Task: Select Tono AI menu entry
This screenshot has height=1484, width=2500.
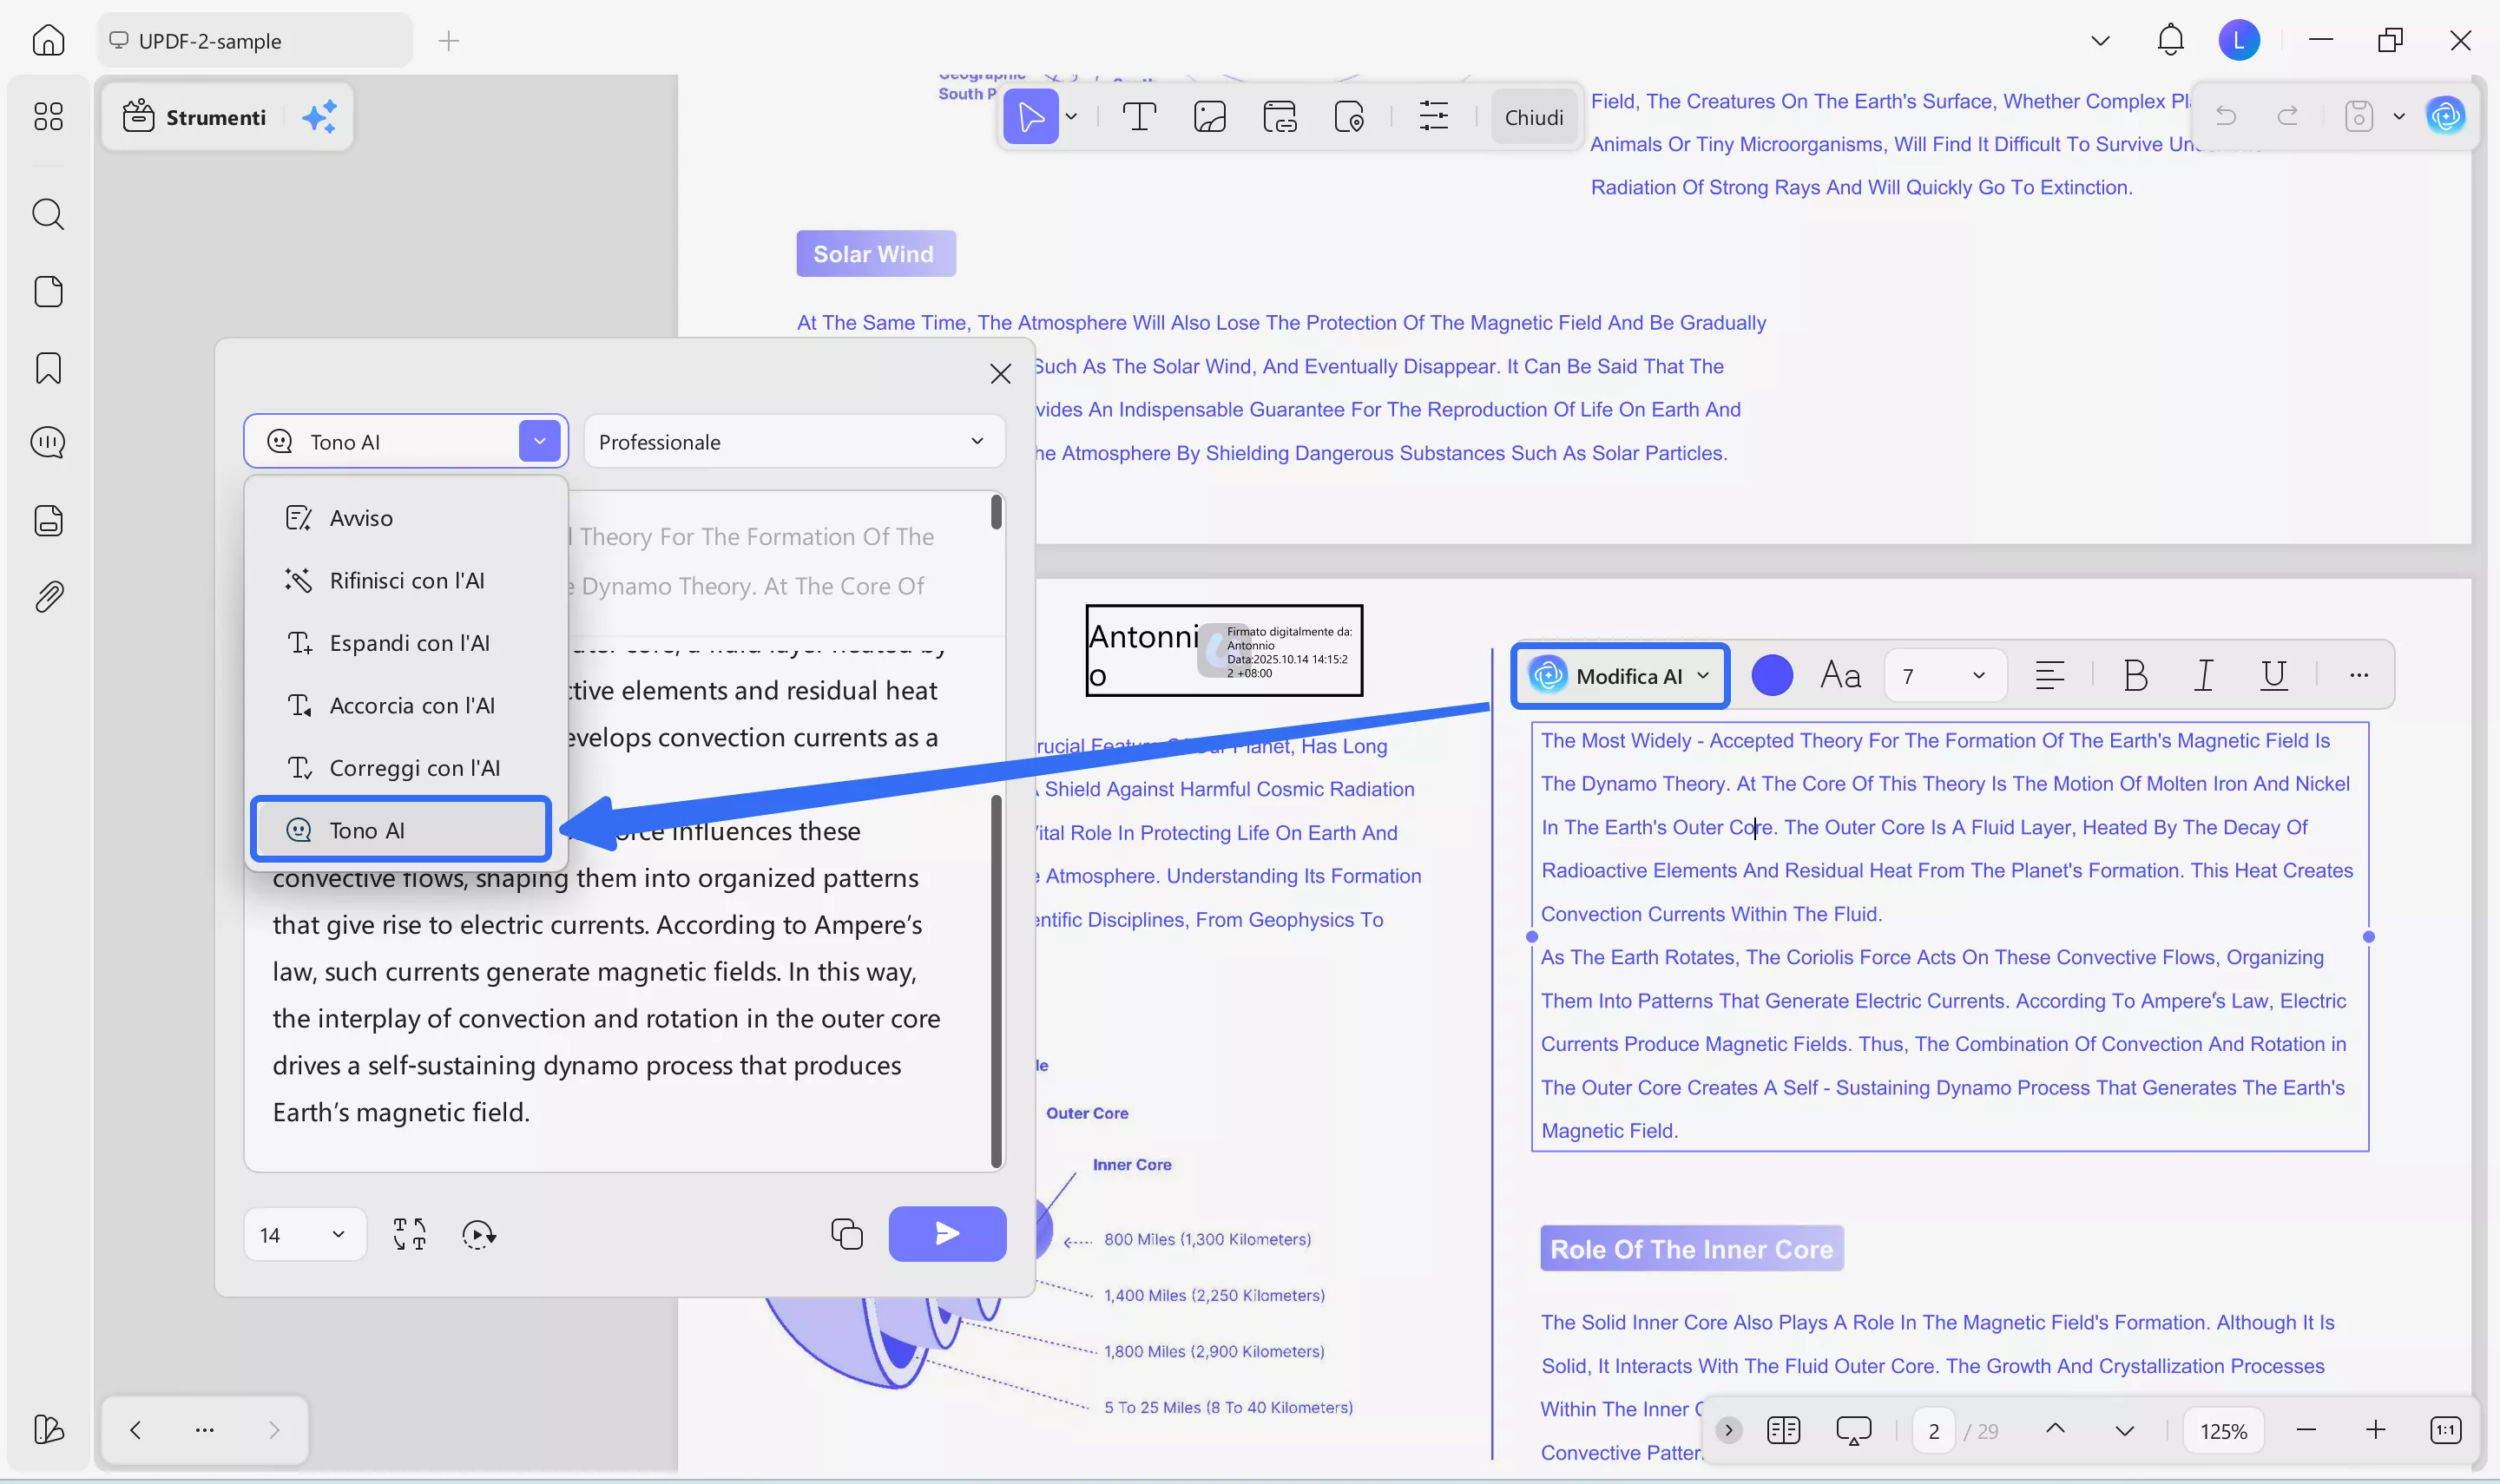Action: (400, 830)
